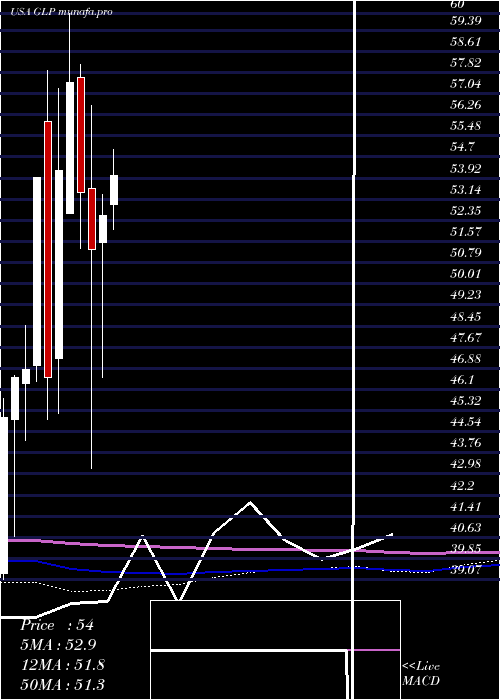Click the 42.98 price axis label
Image resolution: width=500 pixels, height=700 pixels.
click(466, 464)
